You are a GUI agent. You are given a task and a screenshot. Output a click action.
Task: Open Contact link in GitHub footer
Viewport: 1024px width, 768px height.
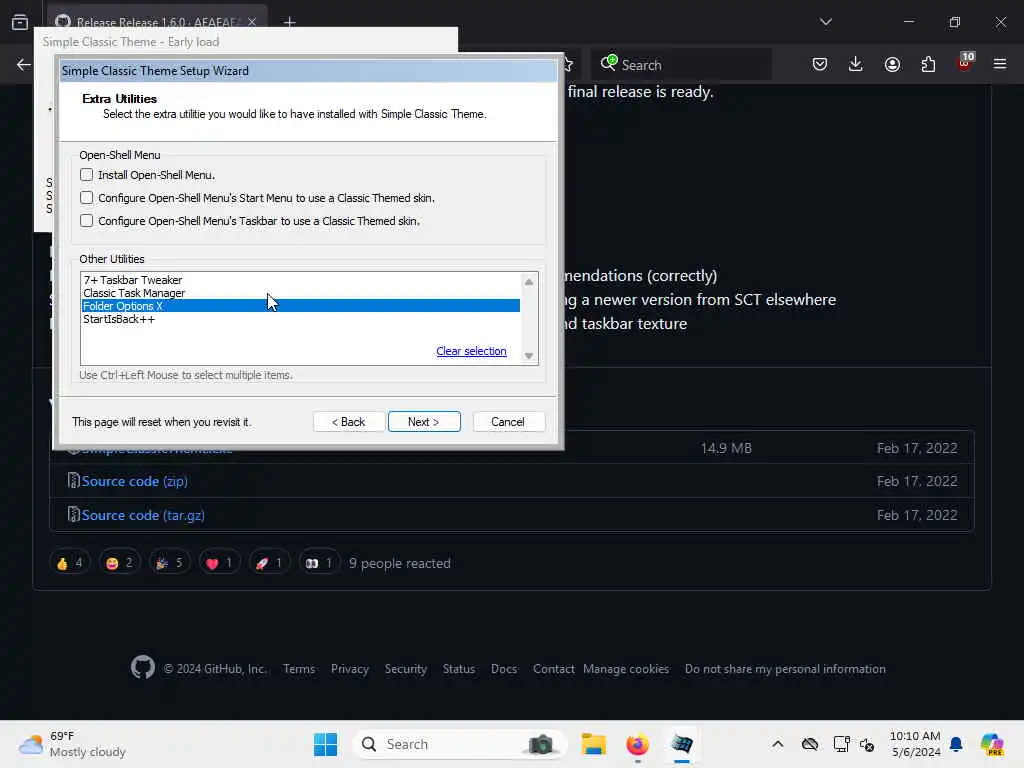coord(553,669)
